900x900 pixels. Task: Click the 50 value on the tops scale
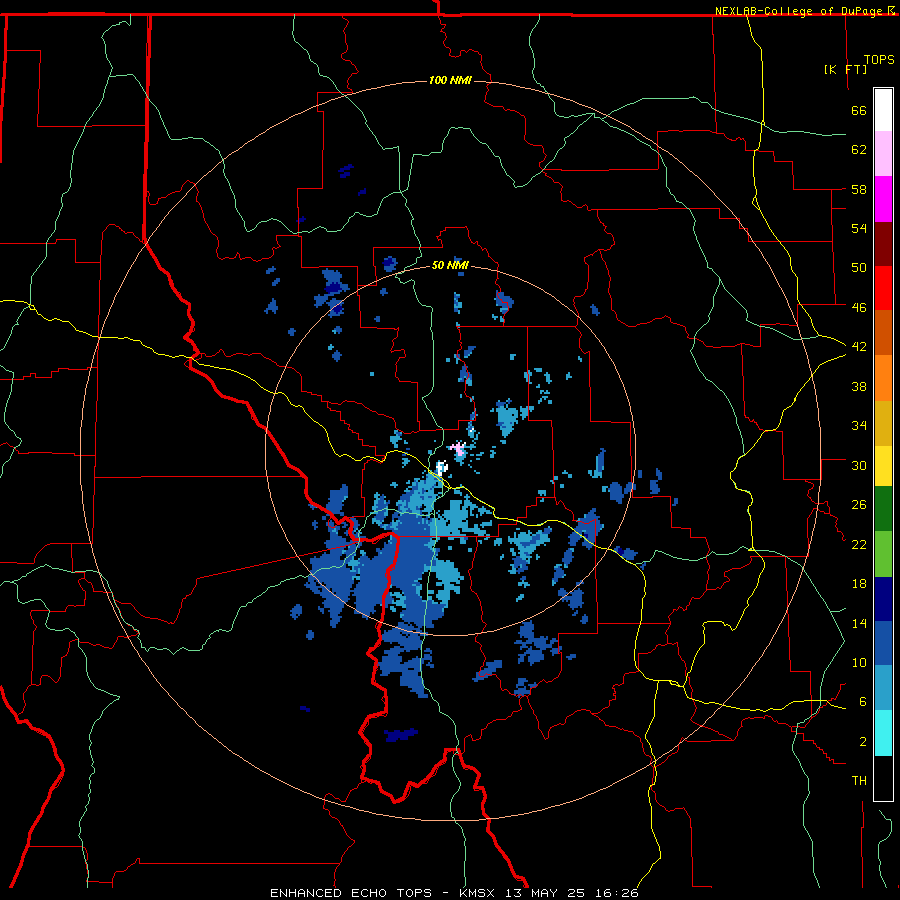tap(859, 267)
